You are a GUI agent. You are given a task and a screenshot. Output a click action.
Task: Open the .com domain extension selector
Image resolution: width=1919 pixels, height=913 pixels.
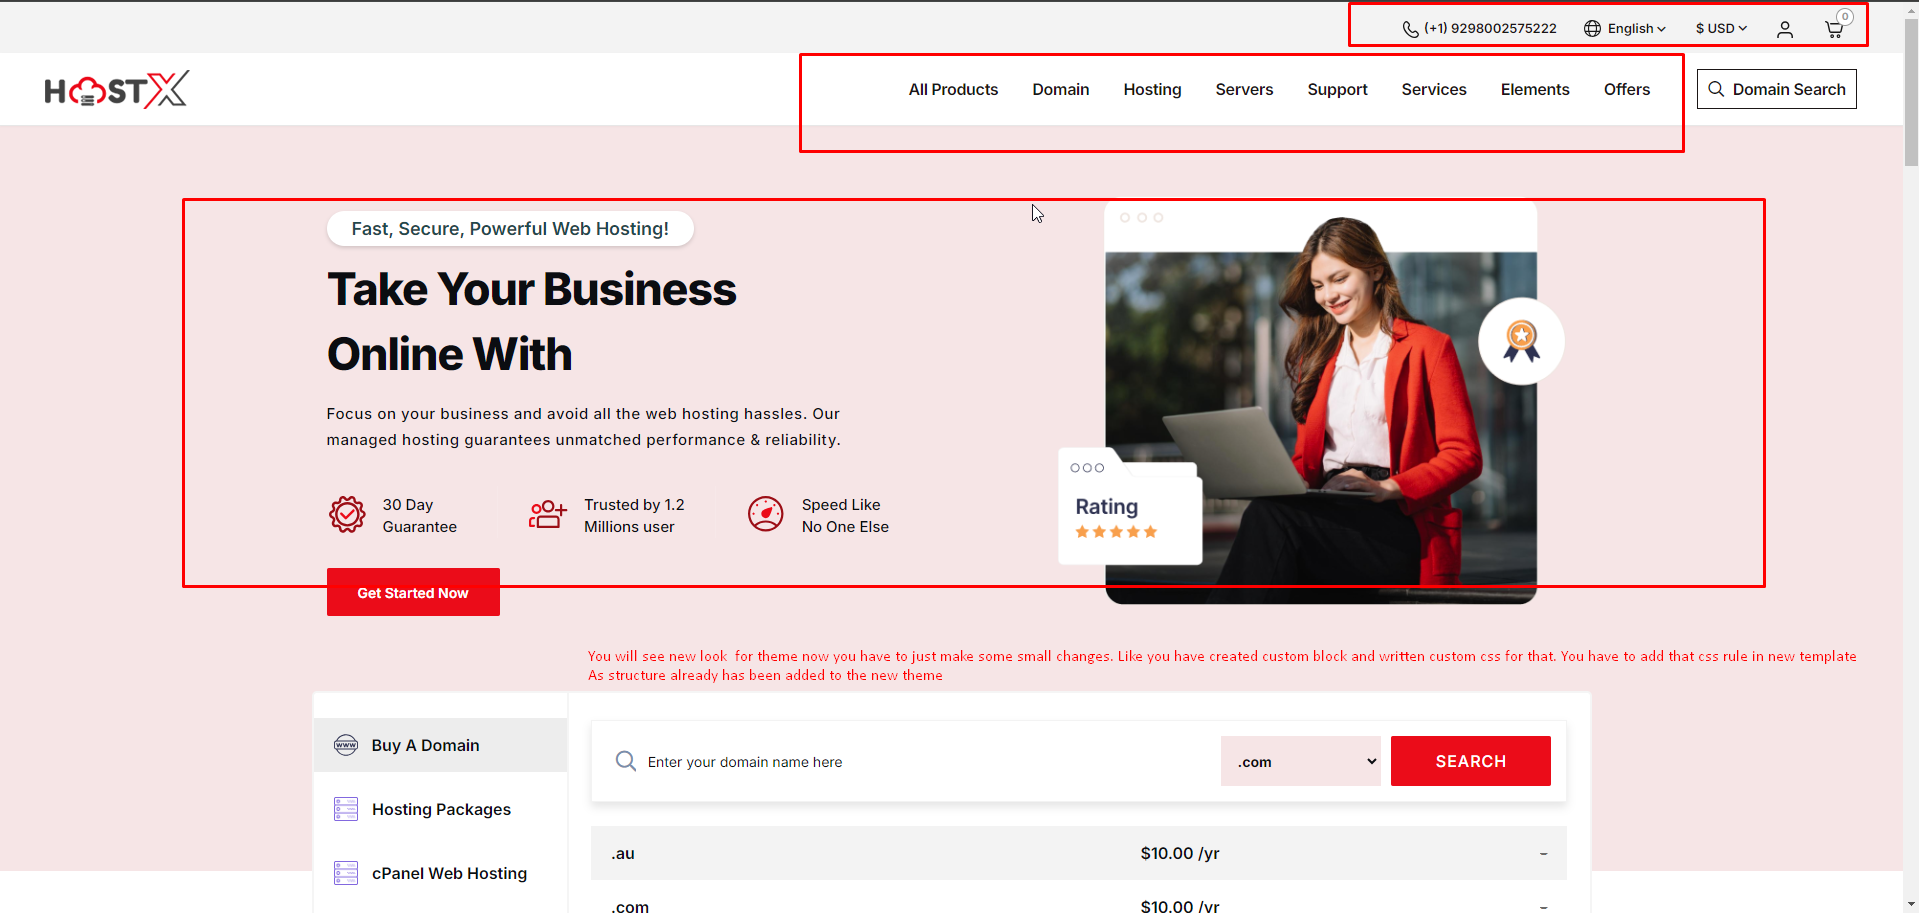click(x=1300, y=762)
